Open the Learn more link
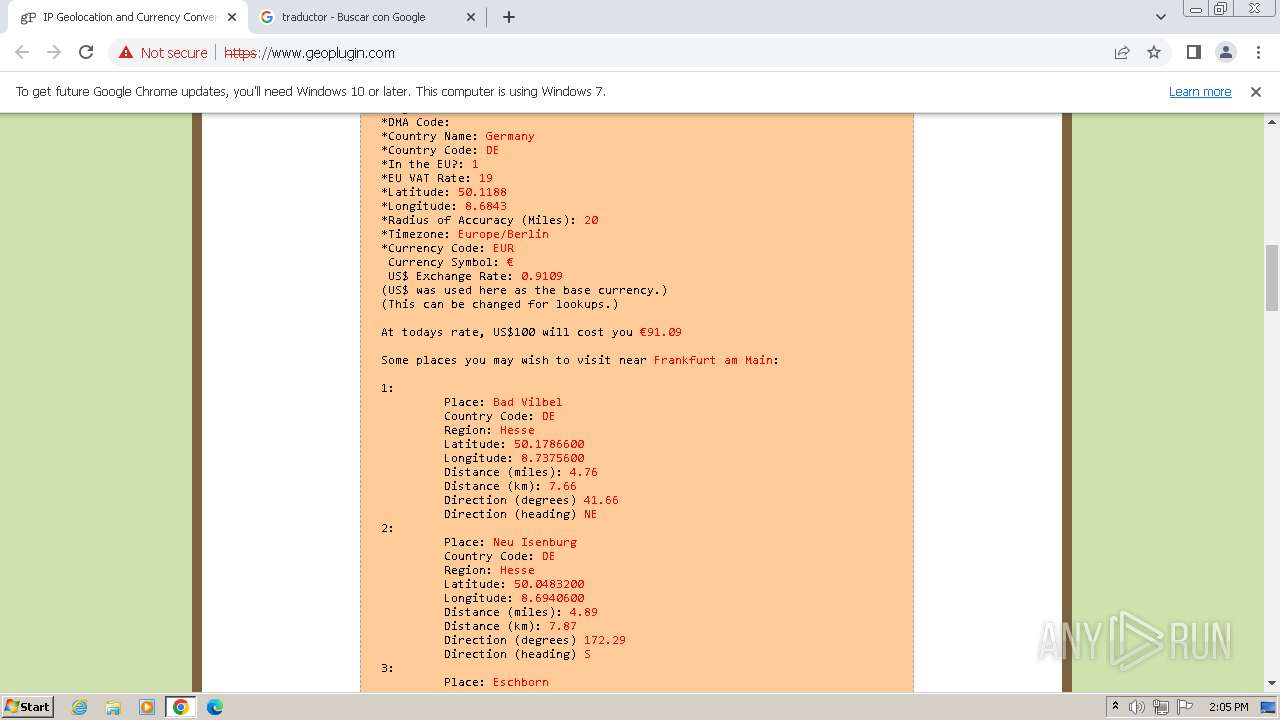This screenshot has width=1280, height=720. pyautogui.click(x=1200, y=92)
